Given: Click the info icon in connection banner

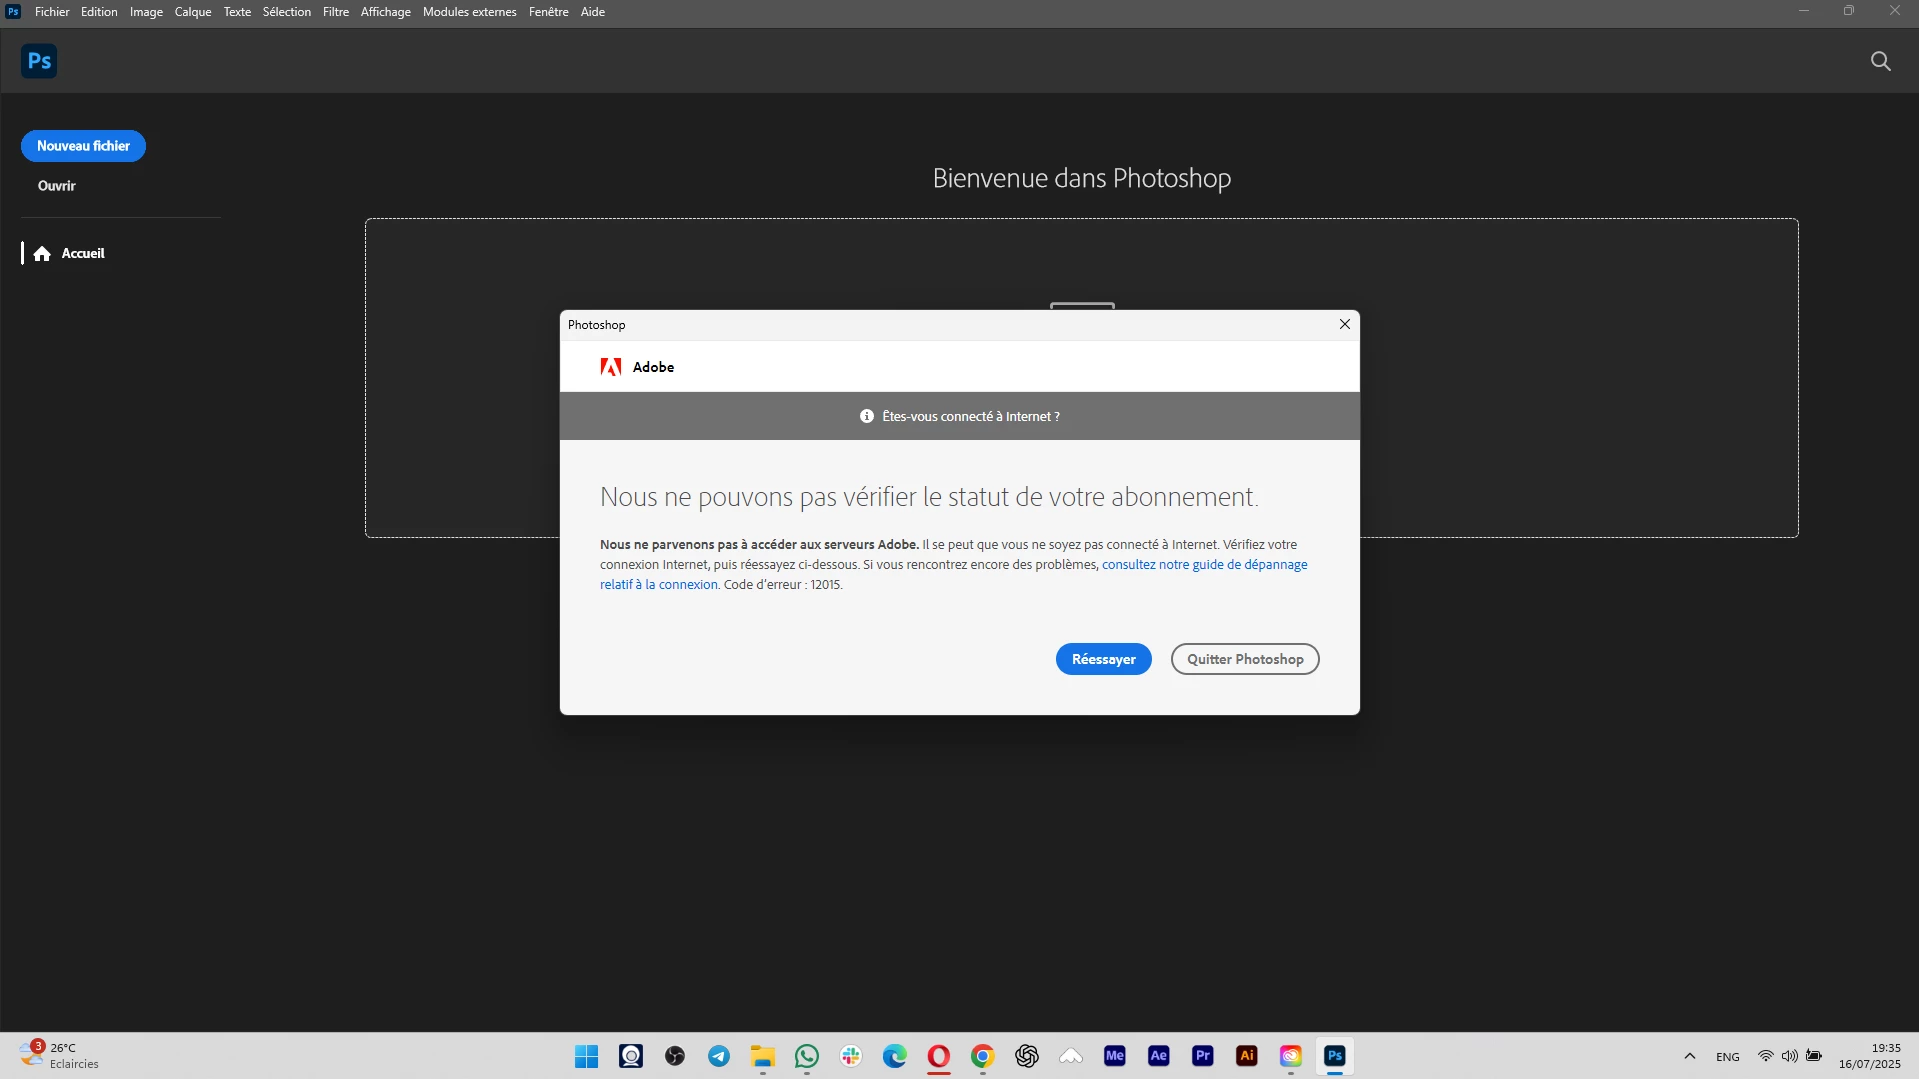Looking at the screenshot, I should pos(867,416).
